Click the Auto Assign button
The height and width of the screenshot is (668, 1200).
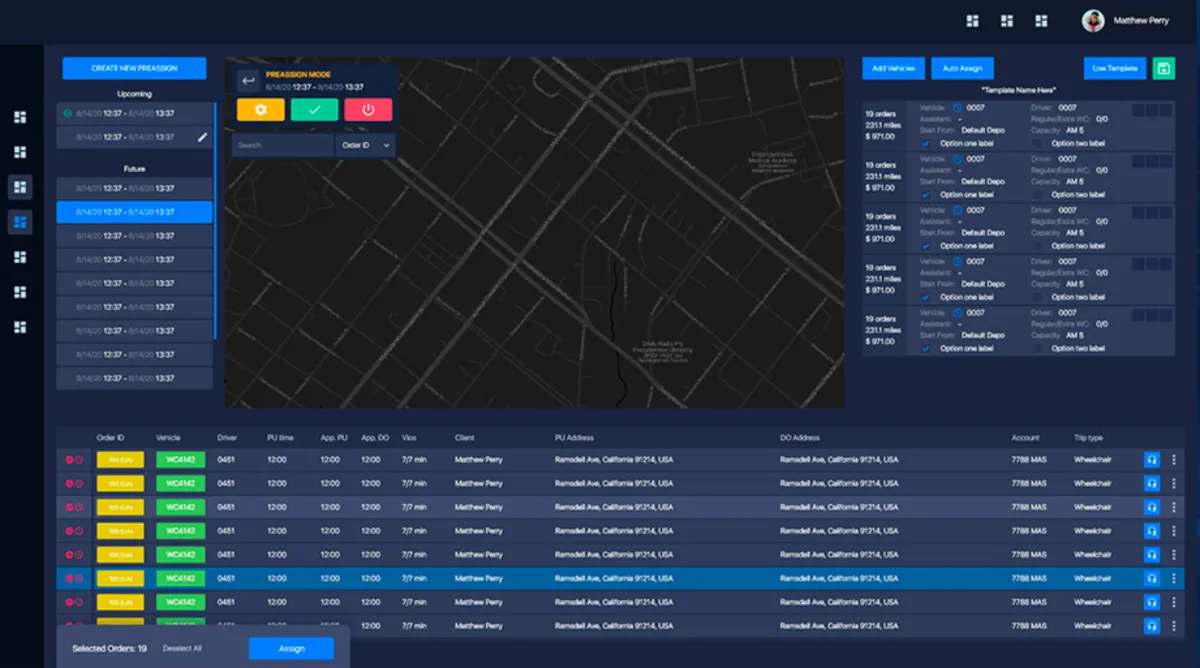963,68
